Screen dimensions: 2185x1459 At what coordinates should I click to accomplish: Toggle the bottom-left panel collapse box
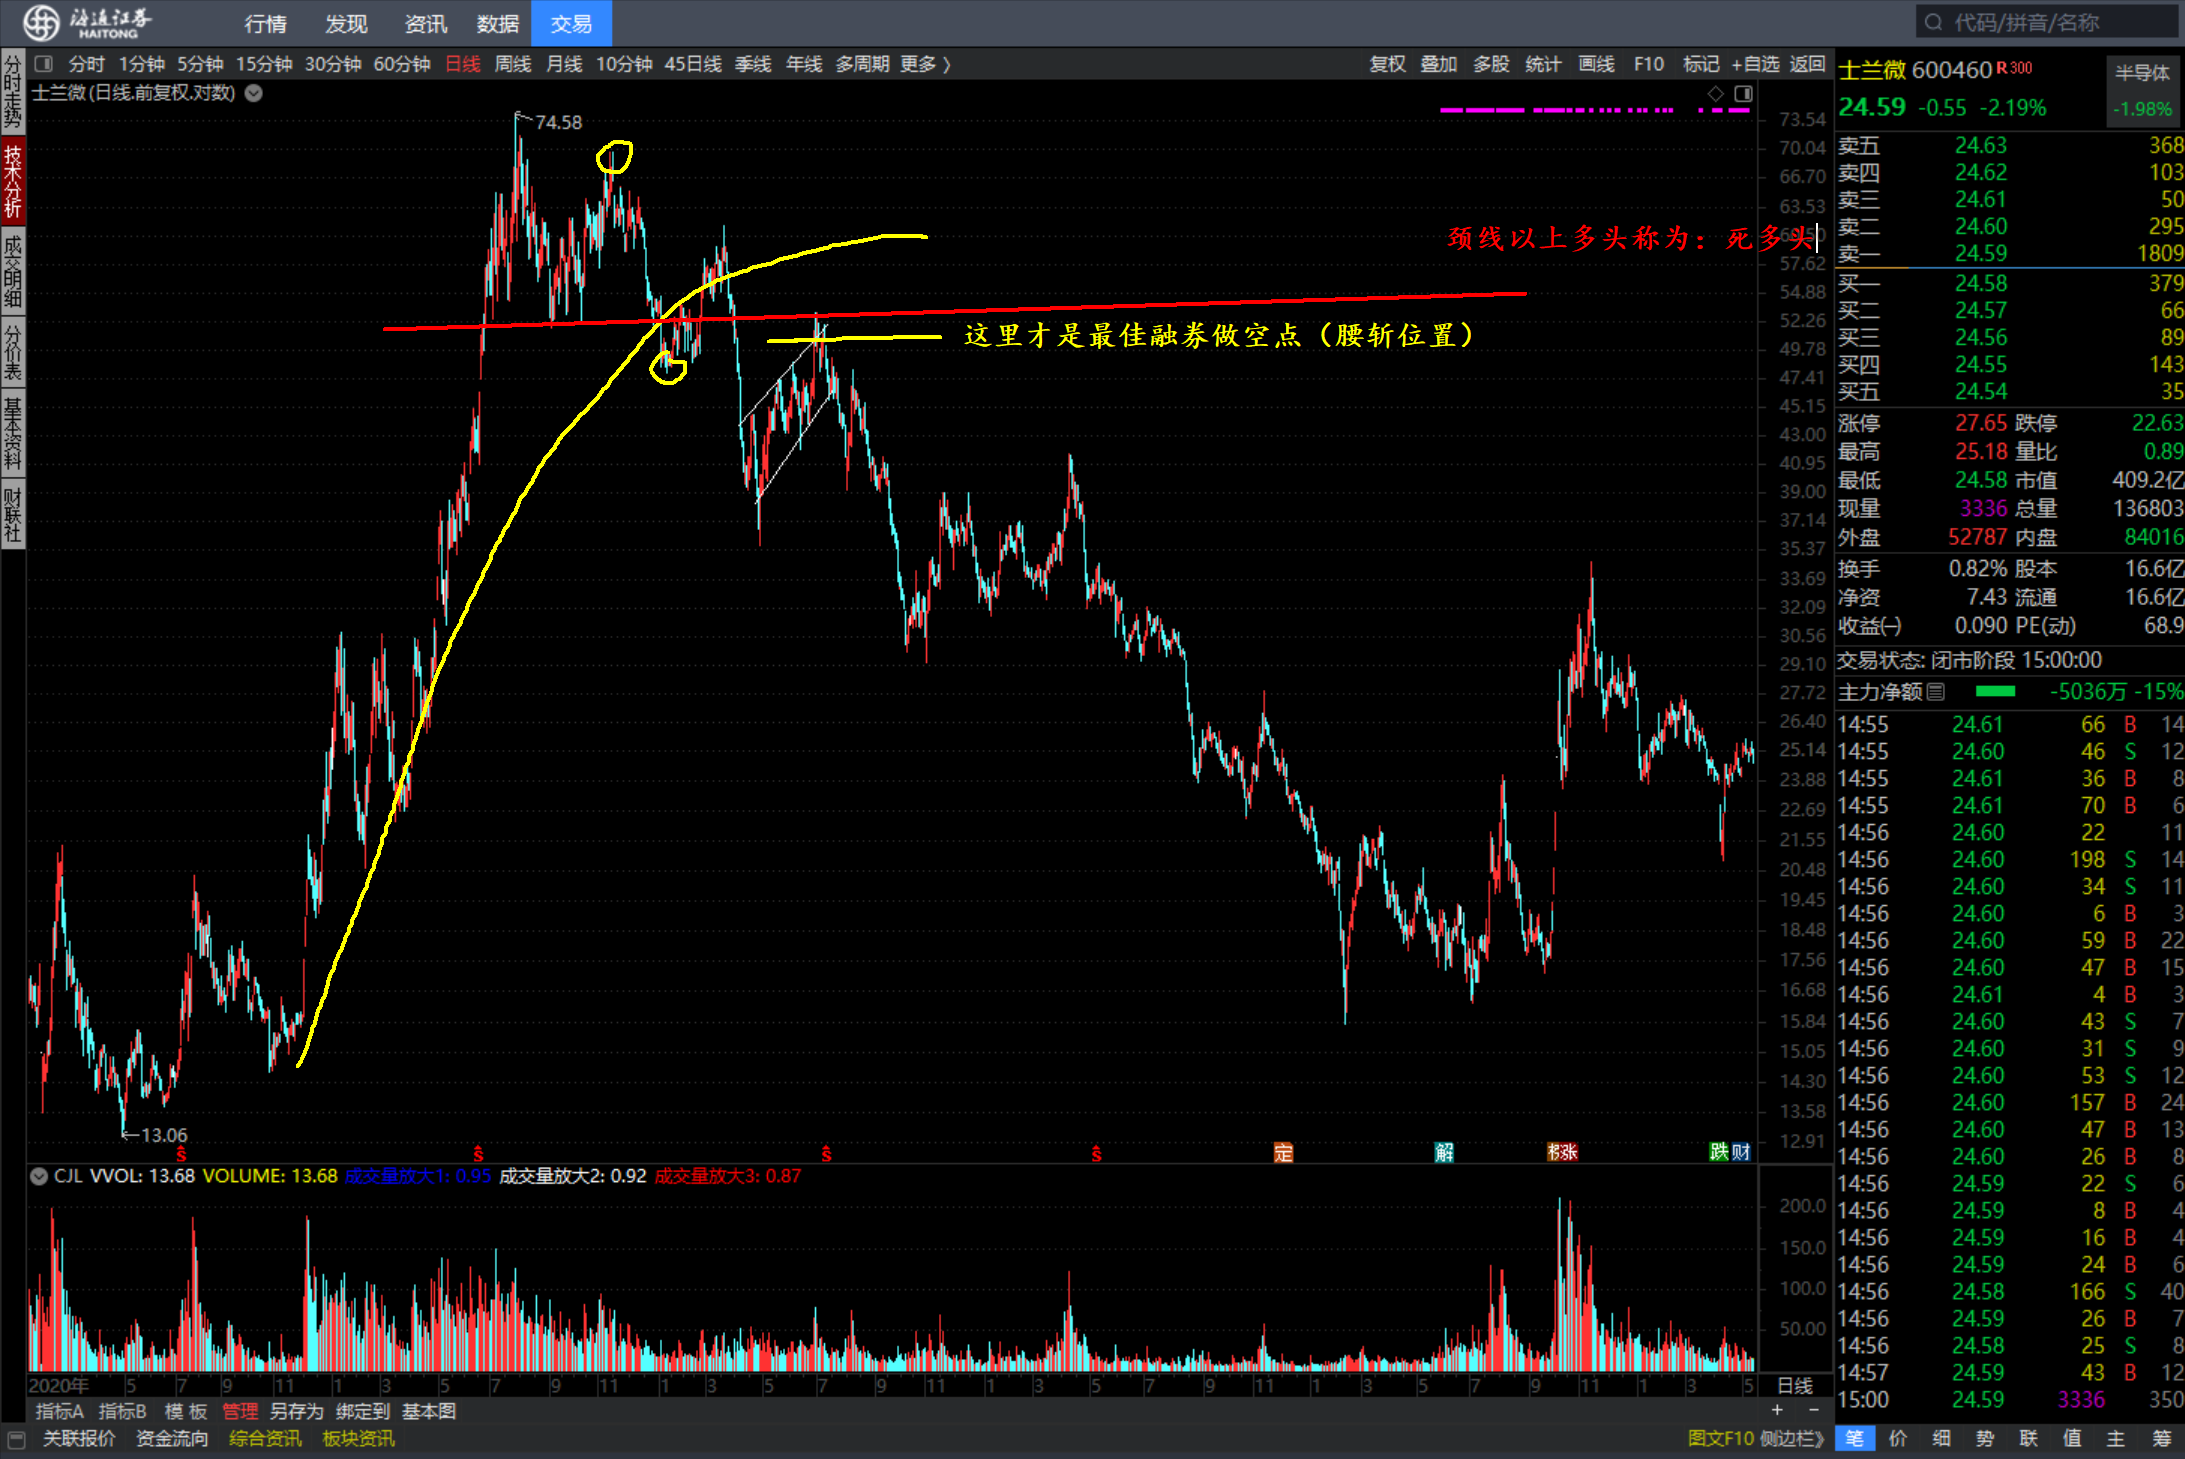click(15, 1439)
